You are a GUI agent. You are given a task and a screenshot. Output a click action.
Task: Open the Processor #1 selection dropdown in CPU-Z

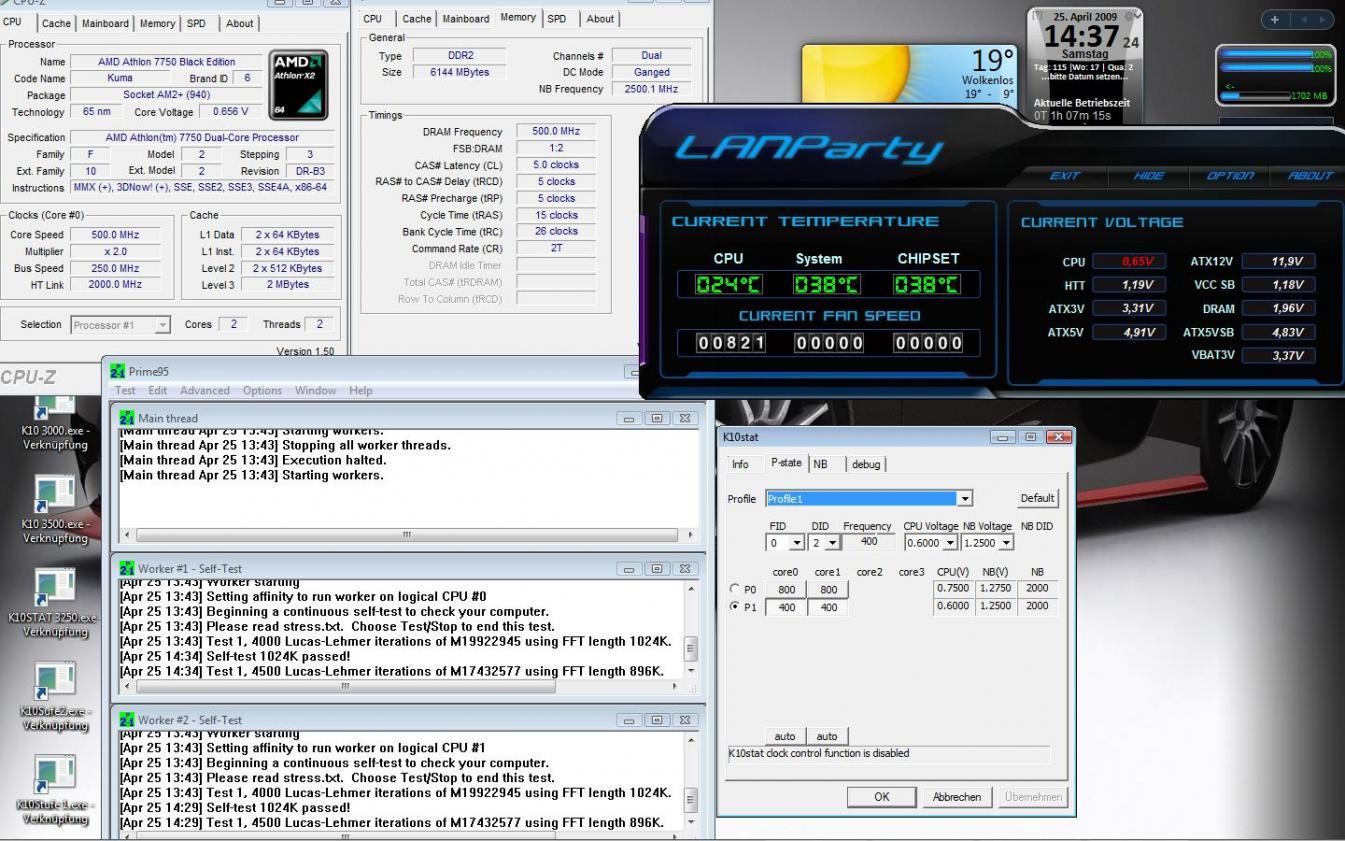(x=162, y=324)
